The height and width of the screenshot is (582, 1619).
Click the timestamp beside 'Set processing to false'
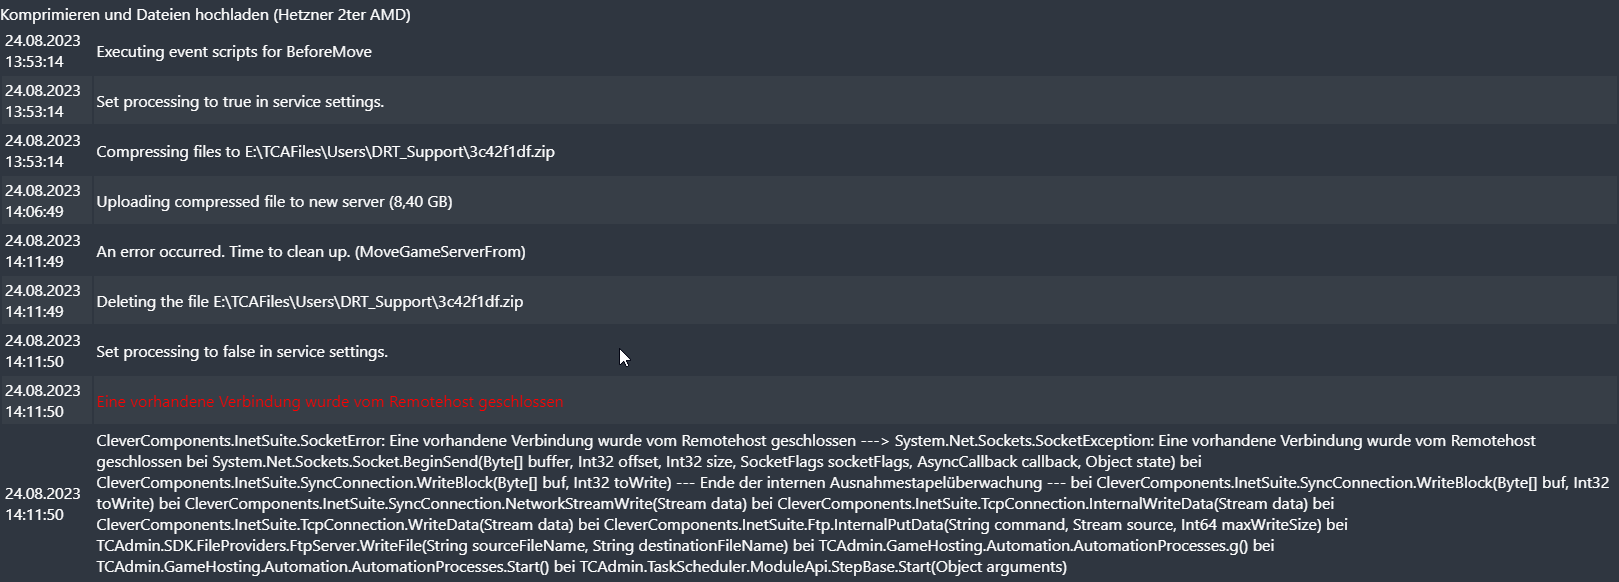pos(43,351)
